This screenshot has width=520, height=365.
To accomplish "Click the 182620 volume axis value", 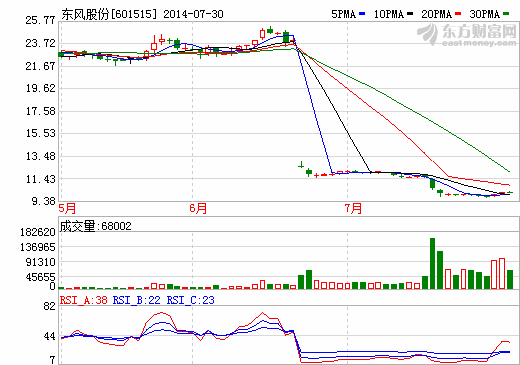I will click(38, 232).
